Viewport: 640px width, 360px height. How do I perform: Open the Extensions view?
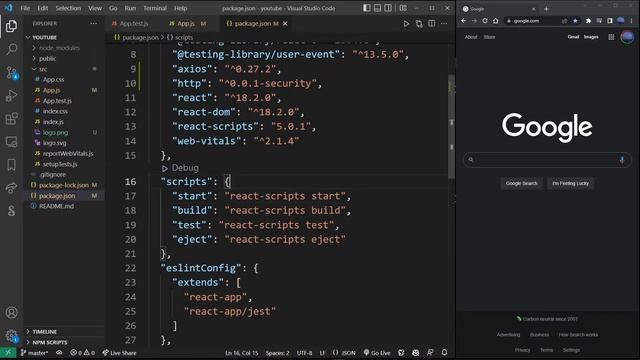11,119
